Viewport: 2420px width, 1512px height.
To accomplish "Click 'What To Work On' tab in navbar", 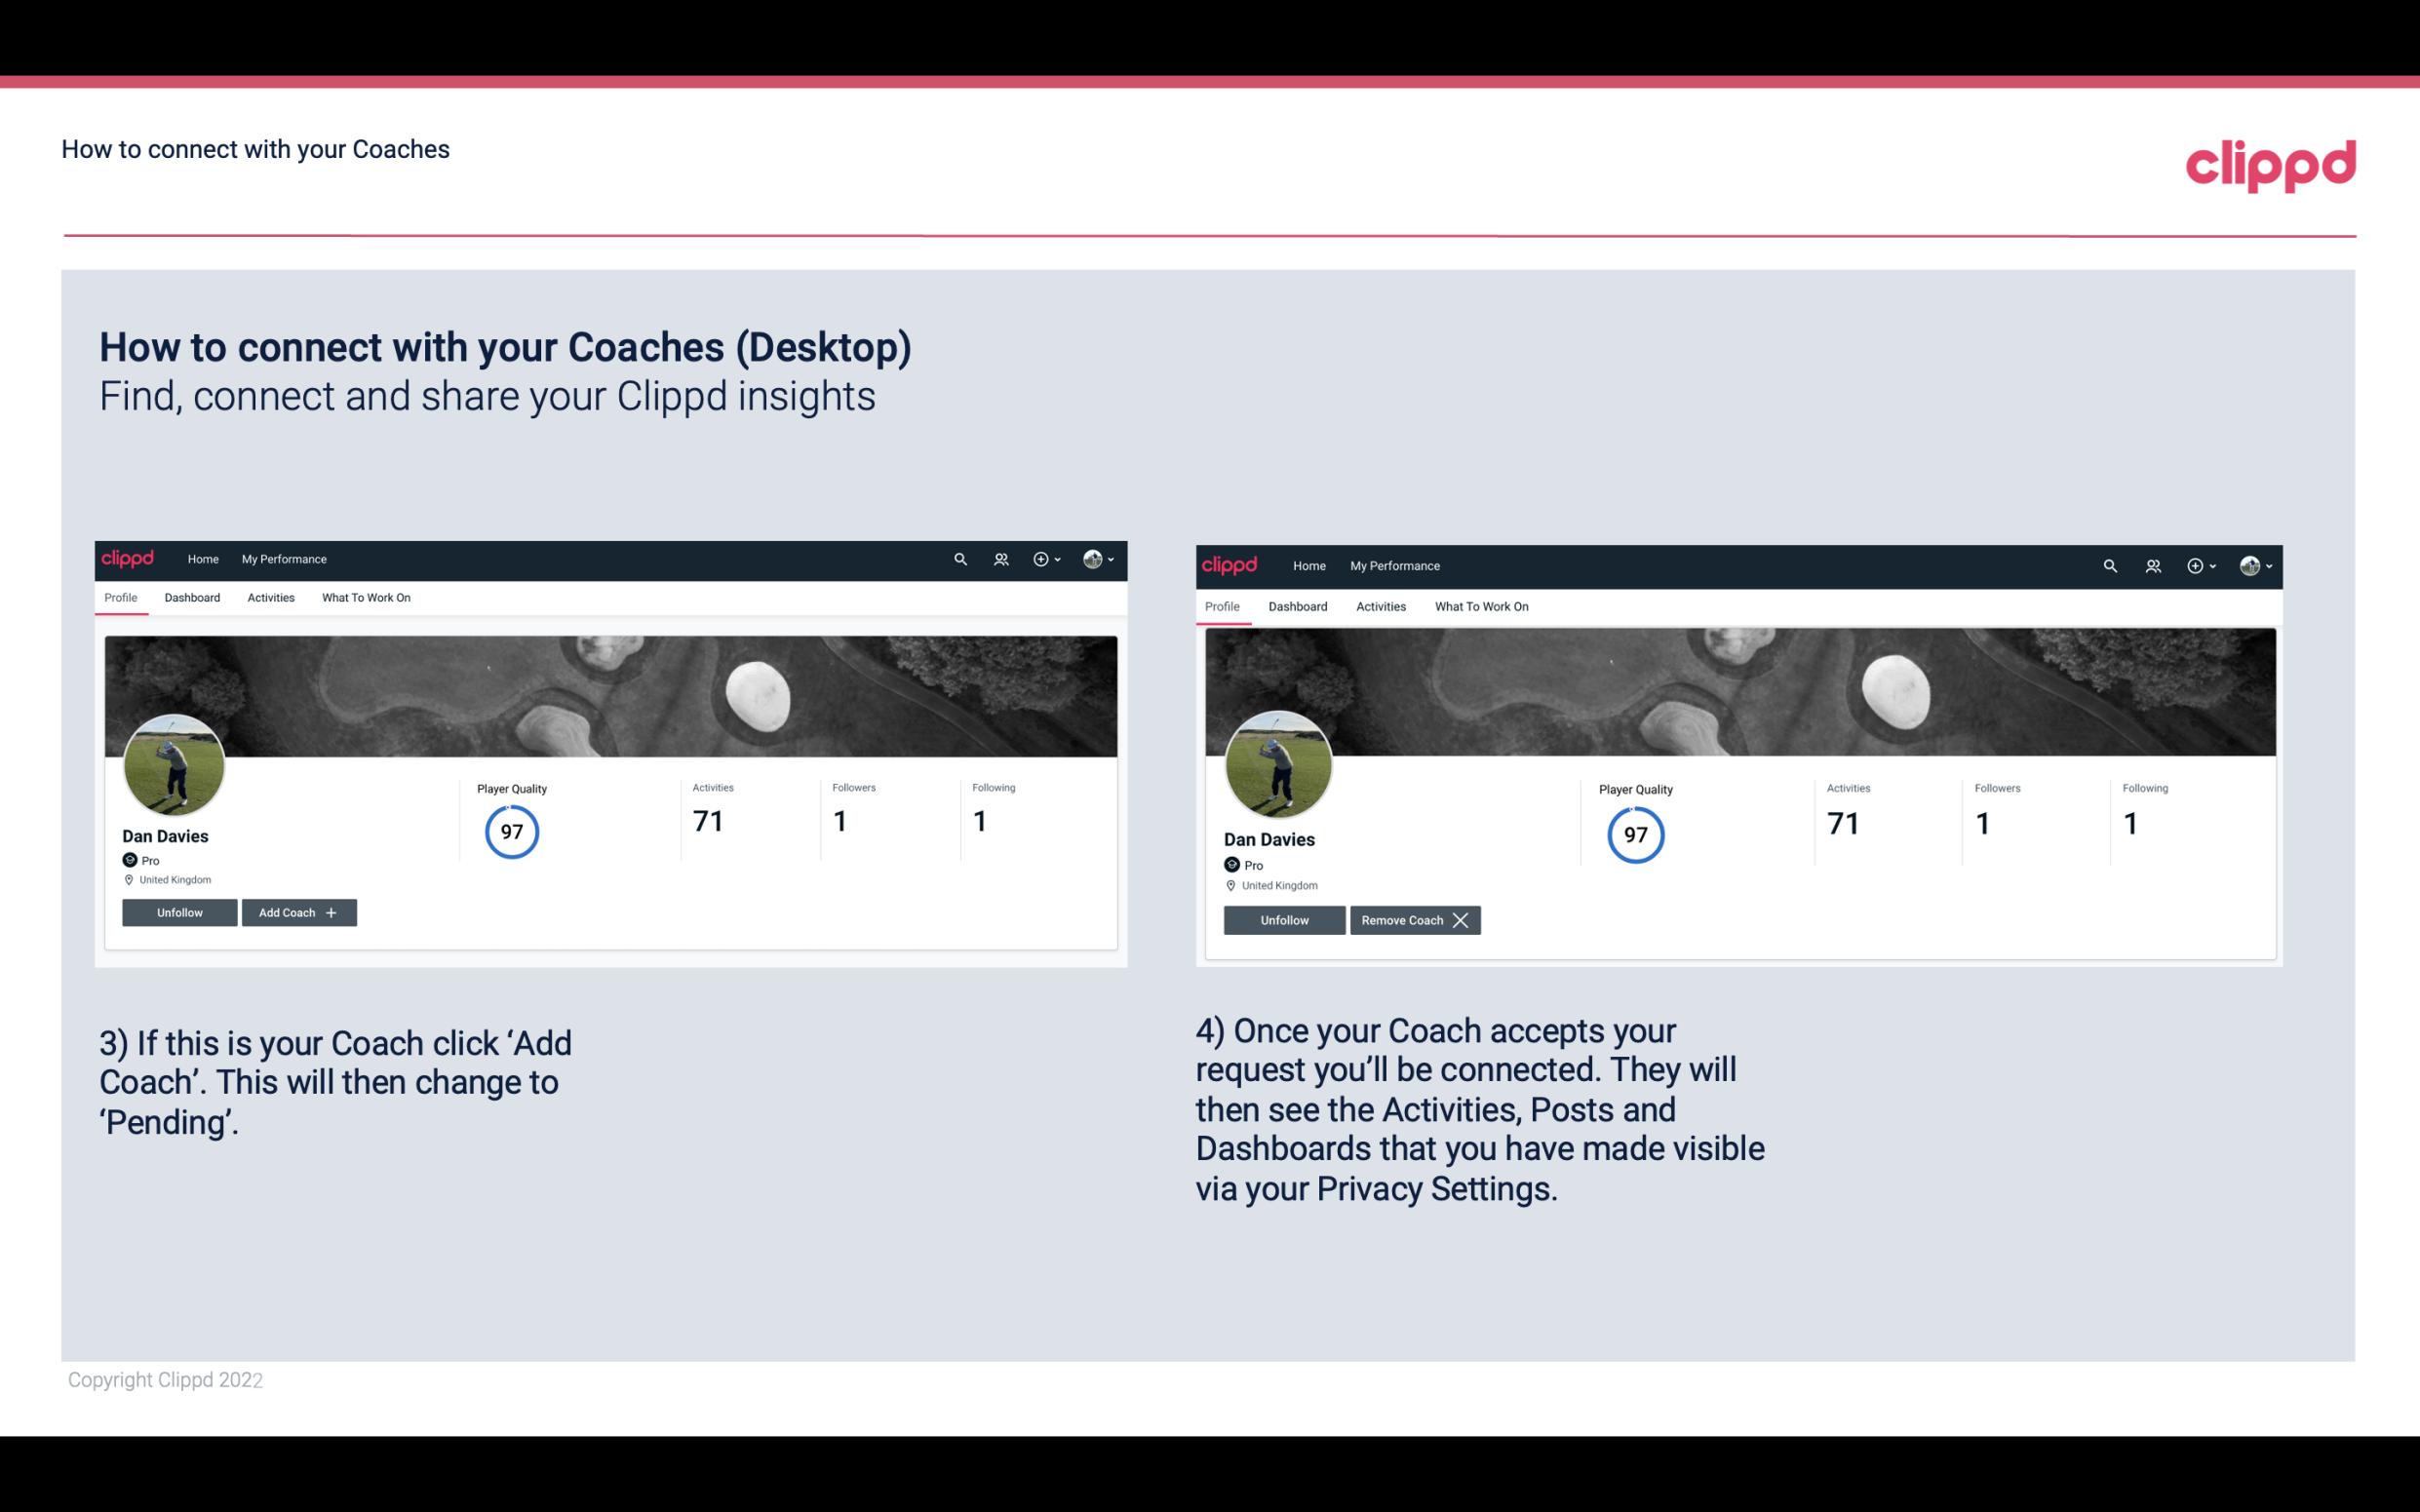I will pyautogui.click(x=366, y=598).
